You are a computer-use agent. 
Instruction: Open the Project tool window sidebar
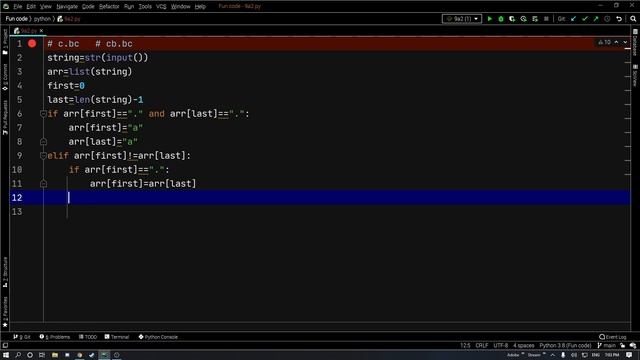[5, 42]
